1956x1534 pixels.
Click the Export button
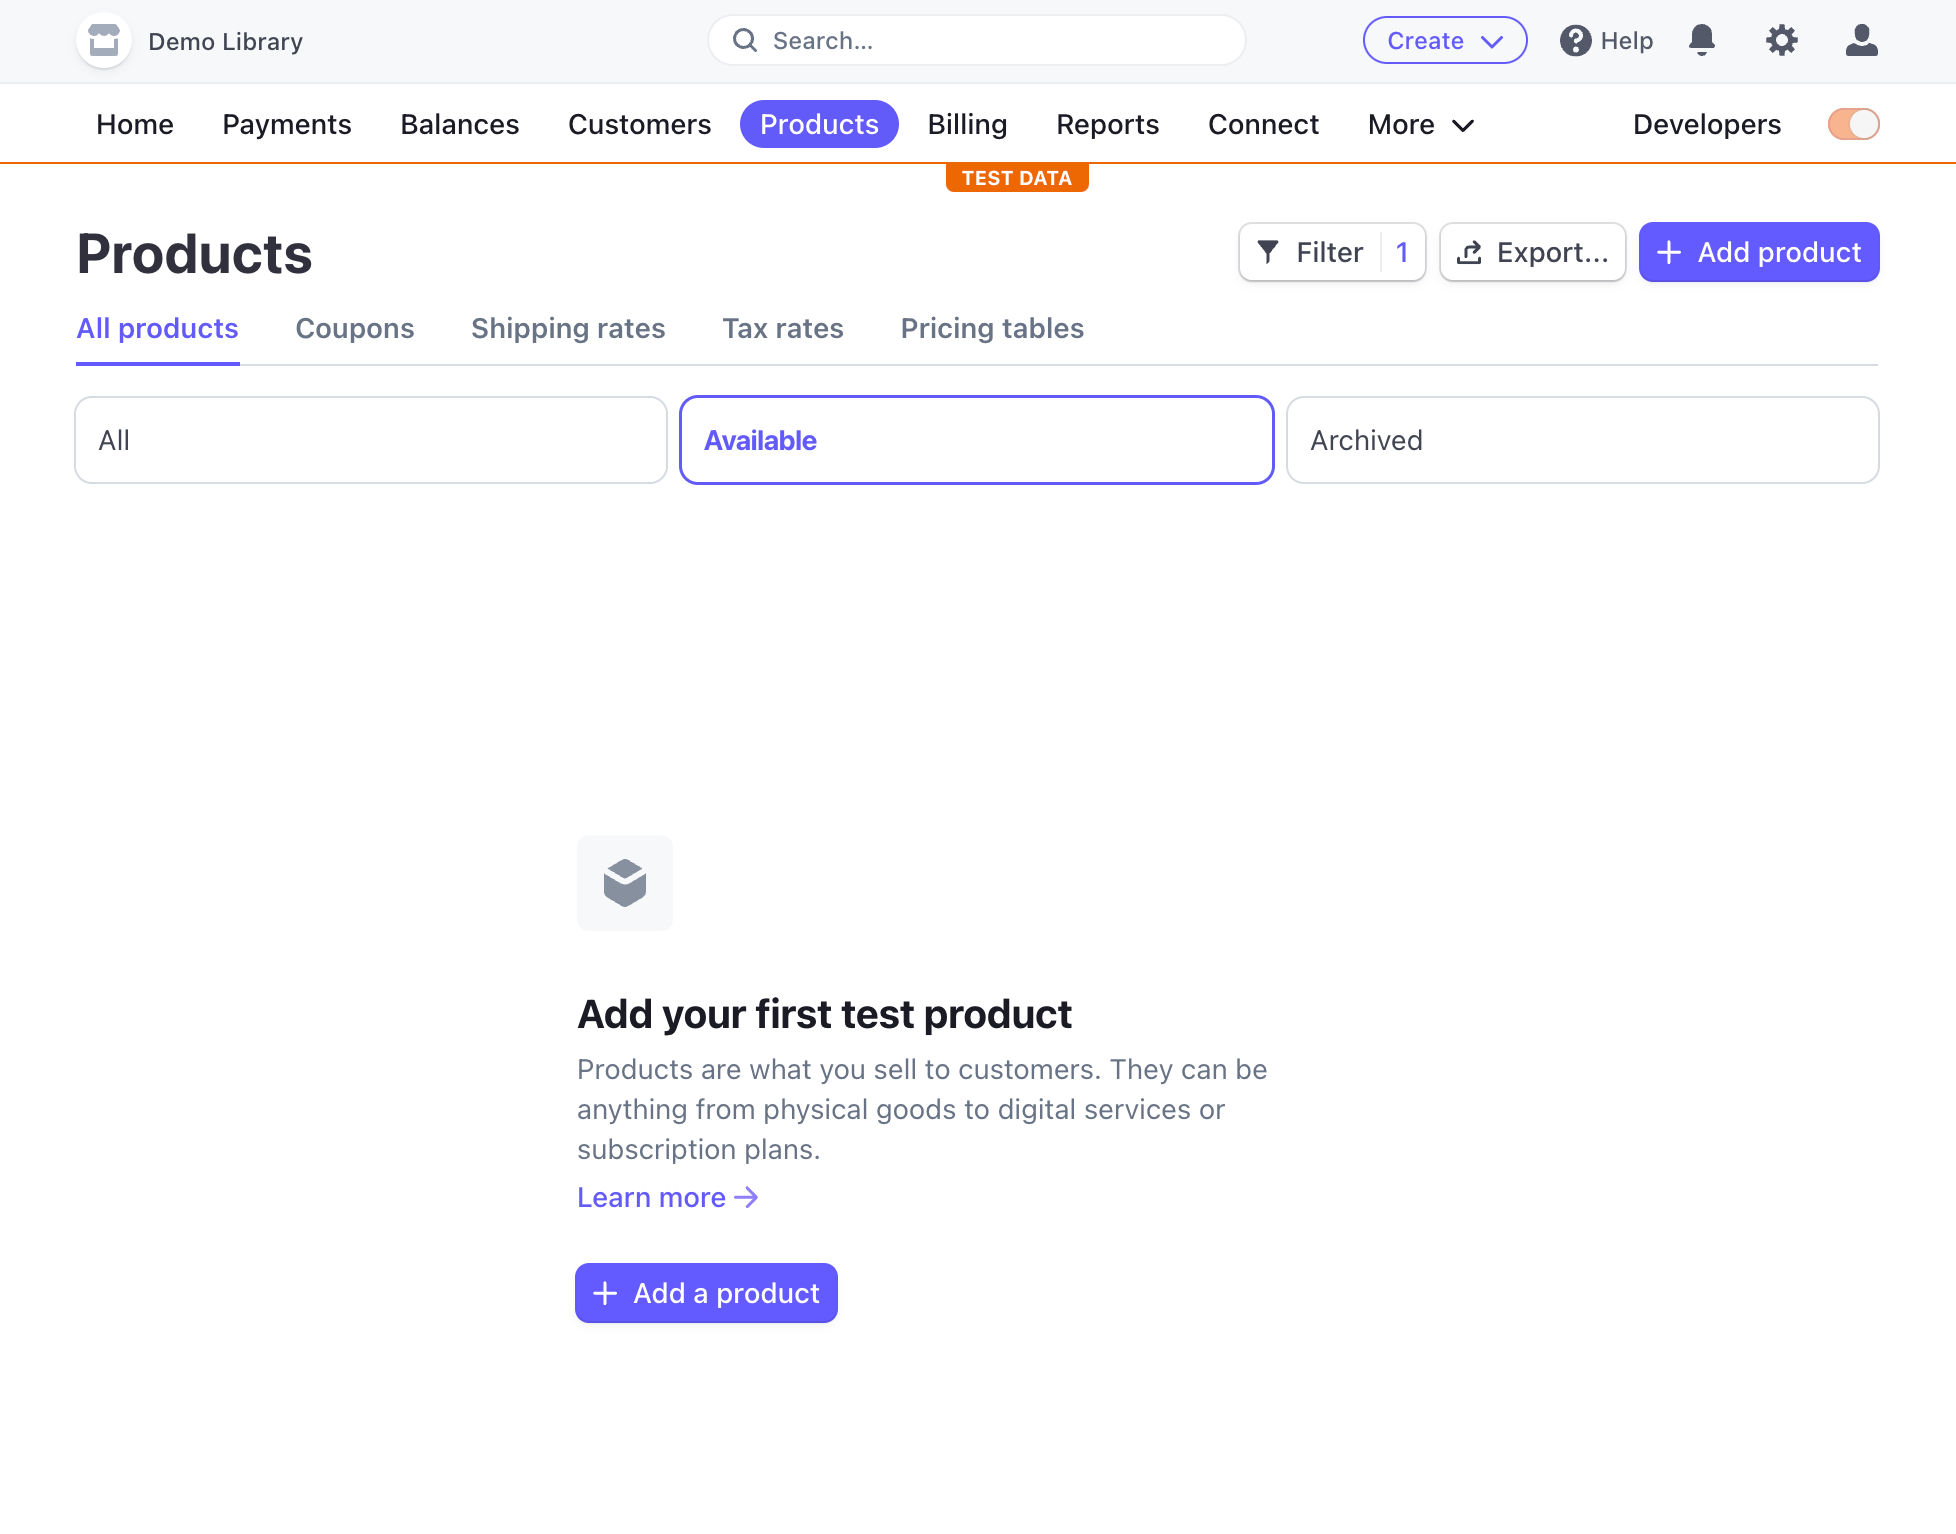[1532, 252]
